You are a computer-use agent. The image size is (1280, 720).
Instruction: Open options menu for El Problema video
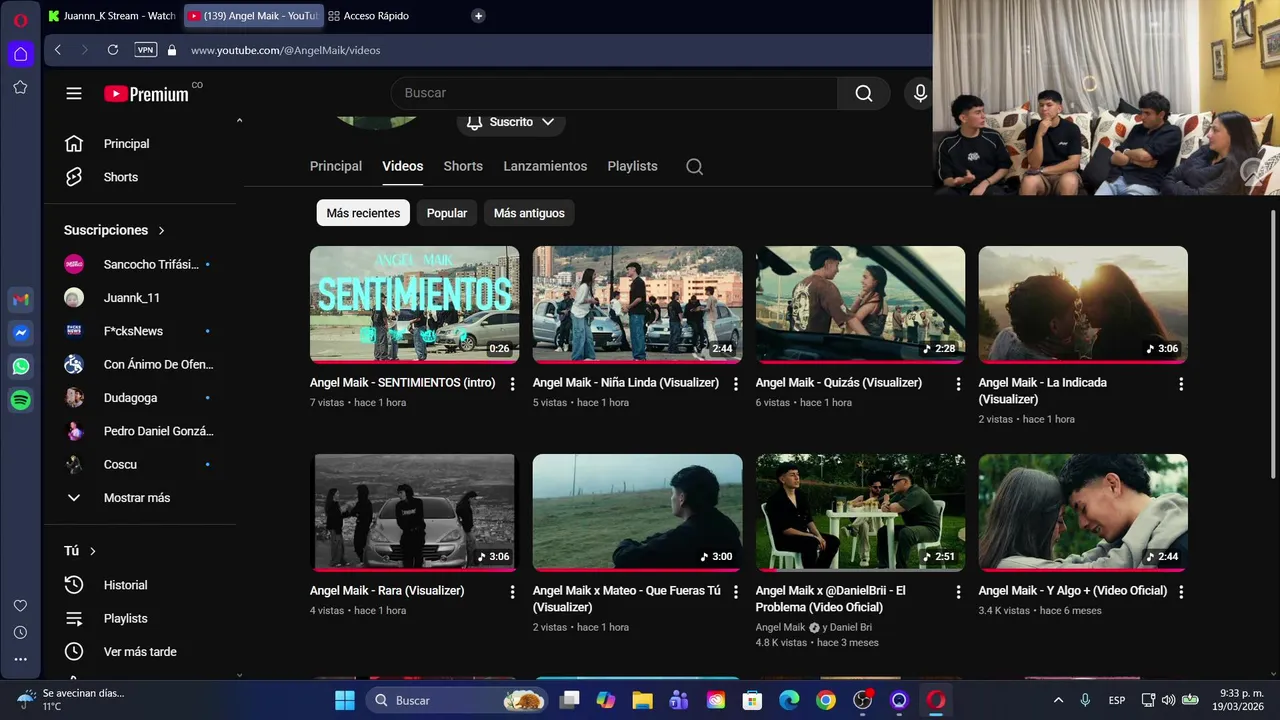click(959, 592)
